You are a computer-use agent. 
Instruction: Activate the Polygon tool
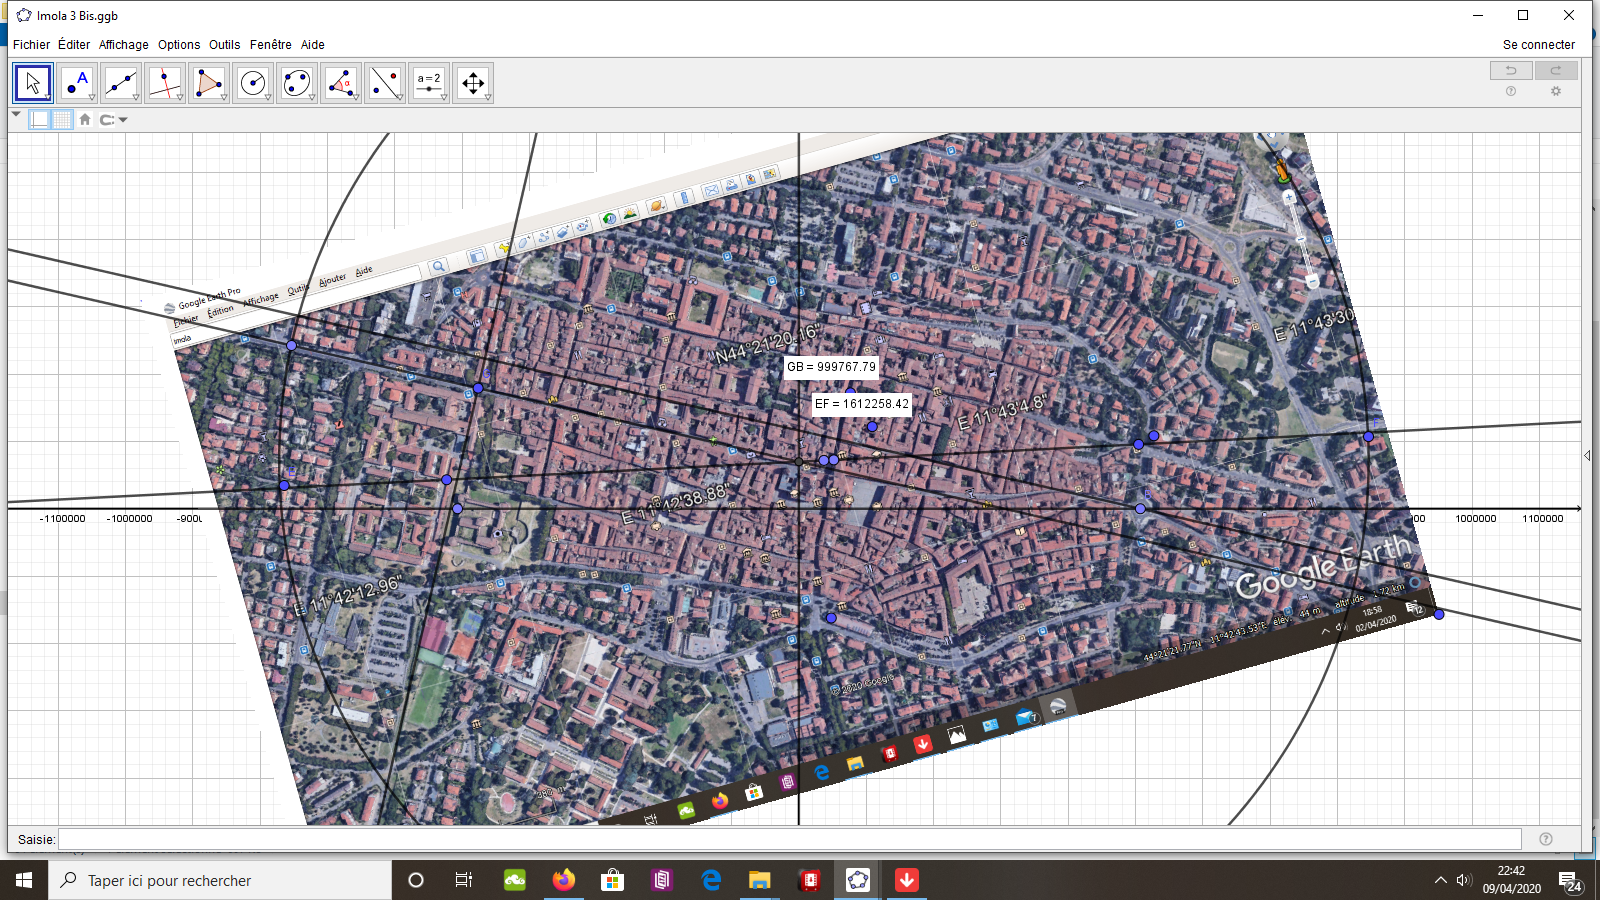209,83
